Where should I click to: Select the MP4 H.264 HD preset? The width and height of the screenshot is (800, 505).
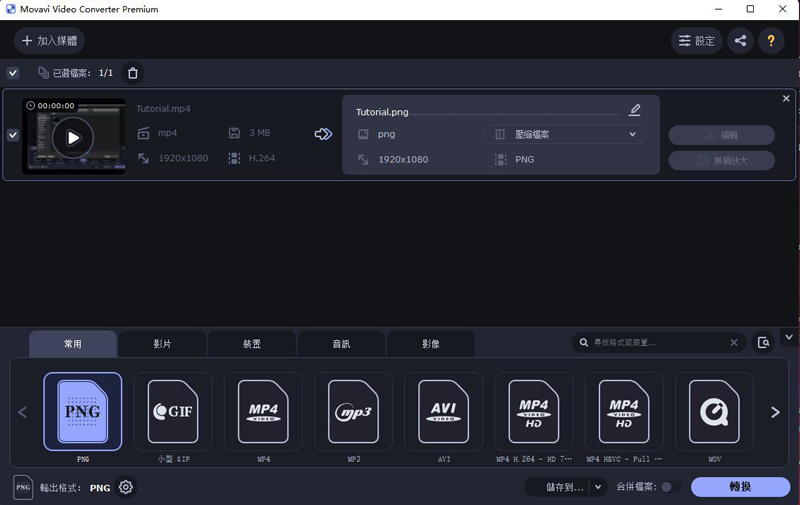coord(534,412)
